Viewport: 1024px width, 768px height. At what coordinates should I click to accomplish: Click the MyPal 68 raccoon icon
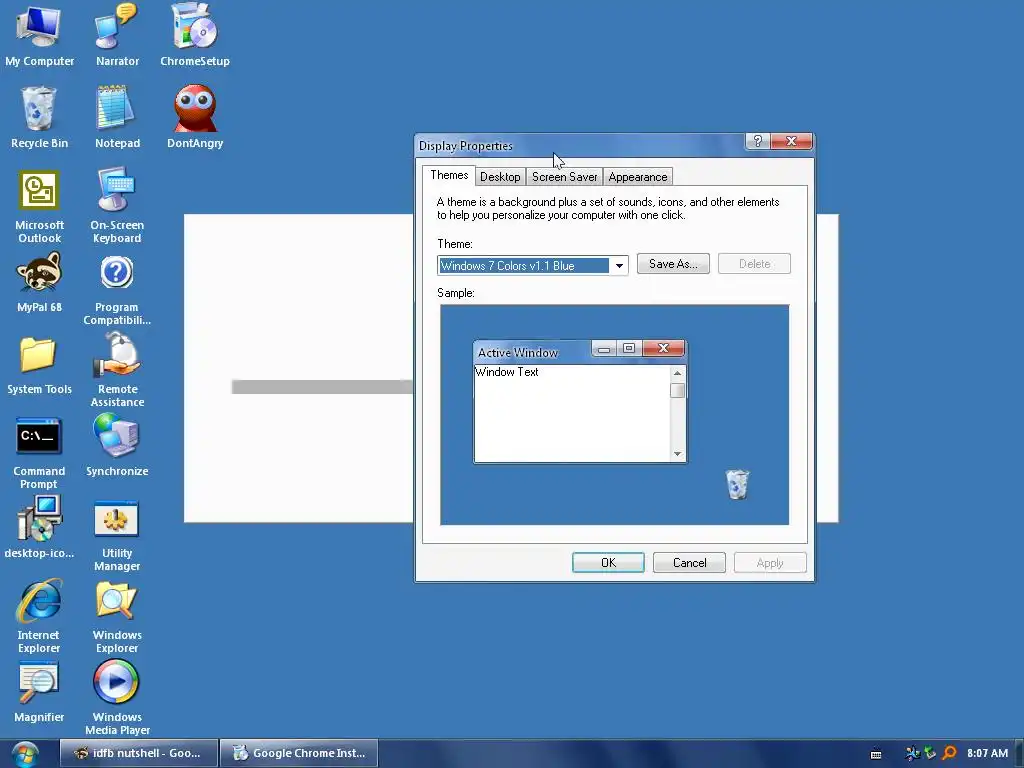click(x=39, y=282)
